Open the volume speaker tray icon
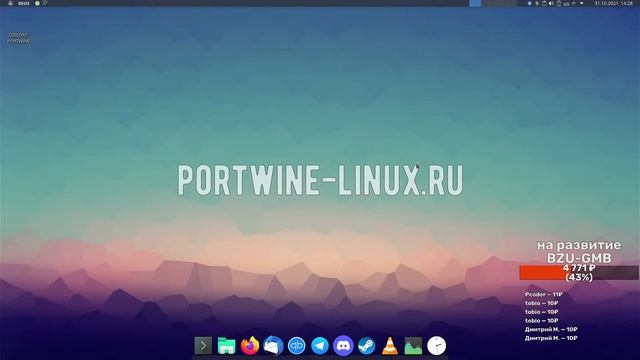This screenshot has height=360, width=640. pos(551,3)
